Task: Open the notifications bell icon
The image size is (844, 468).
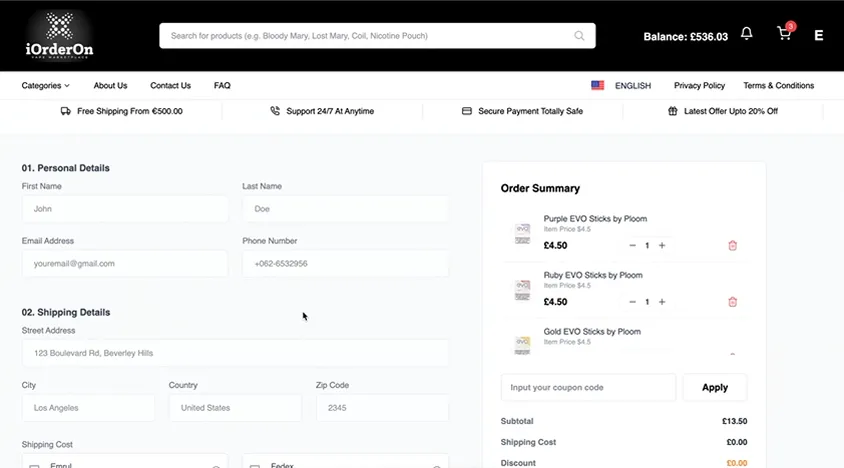Action: click(x=747, y=34)
